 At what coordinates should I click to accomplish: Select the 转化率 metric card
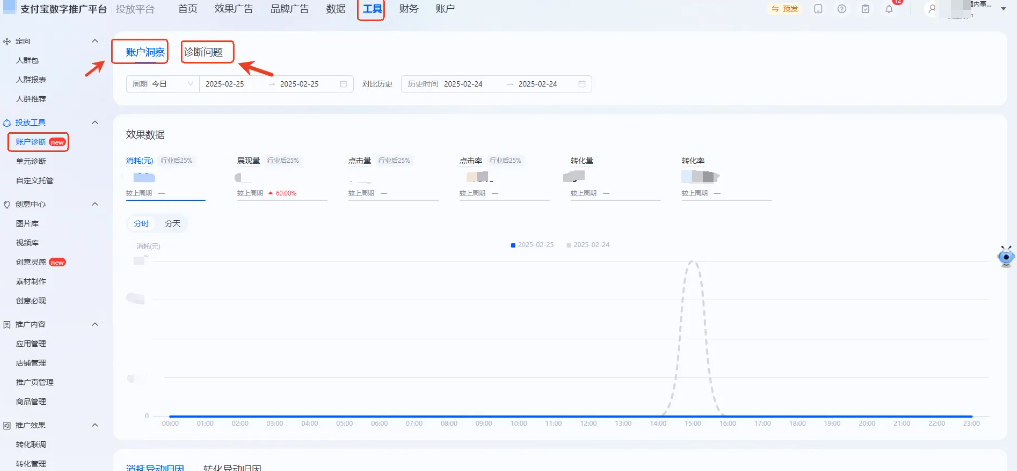726,177
